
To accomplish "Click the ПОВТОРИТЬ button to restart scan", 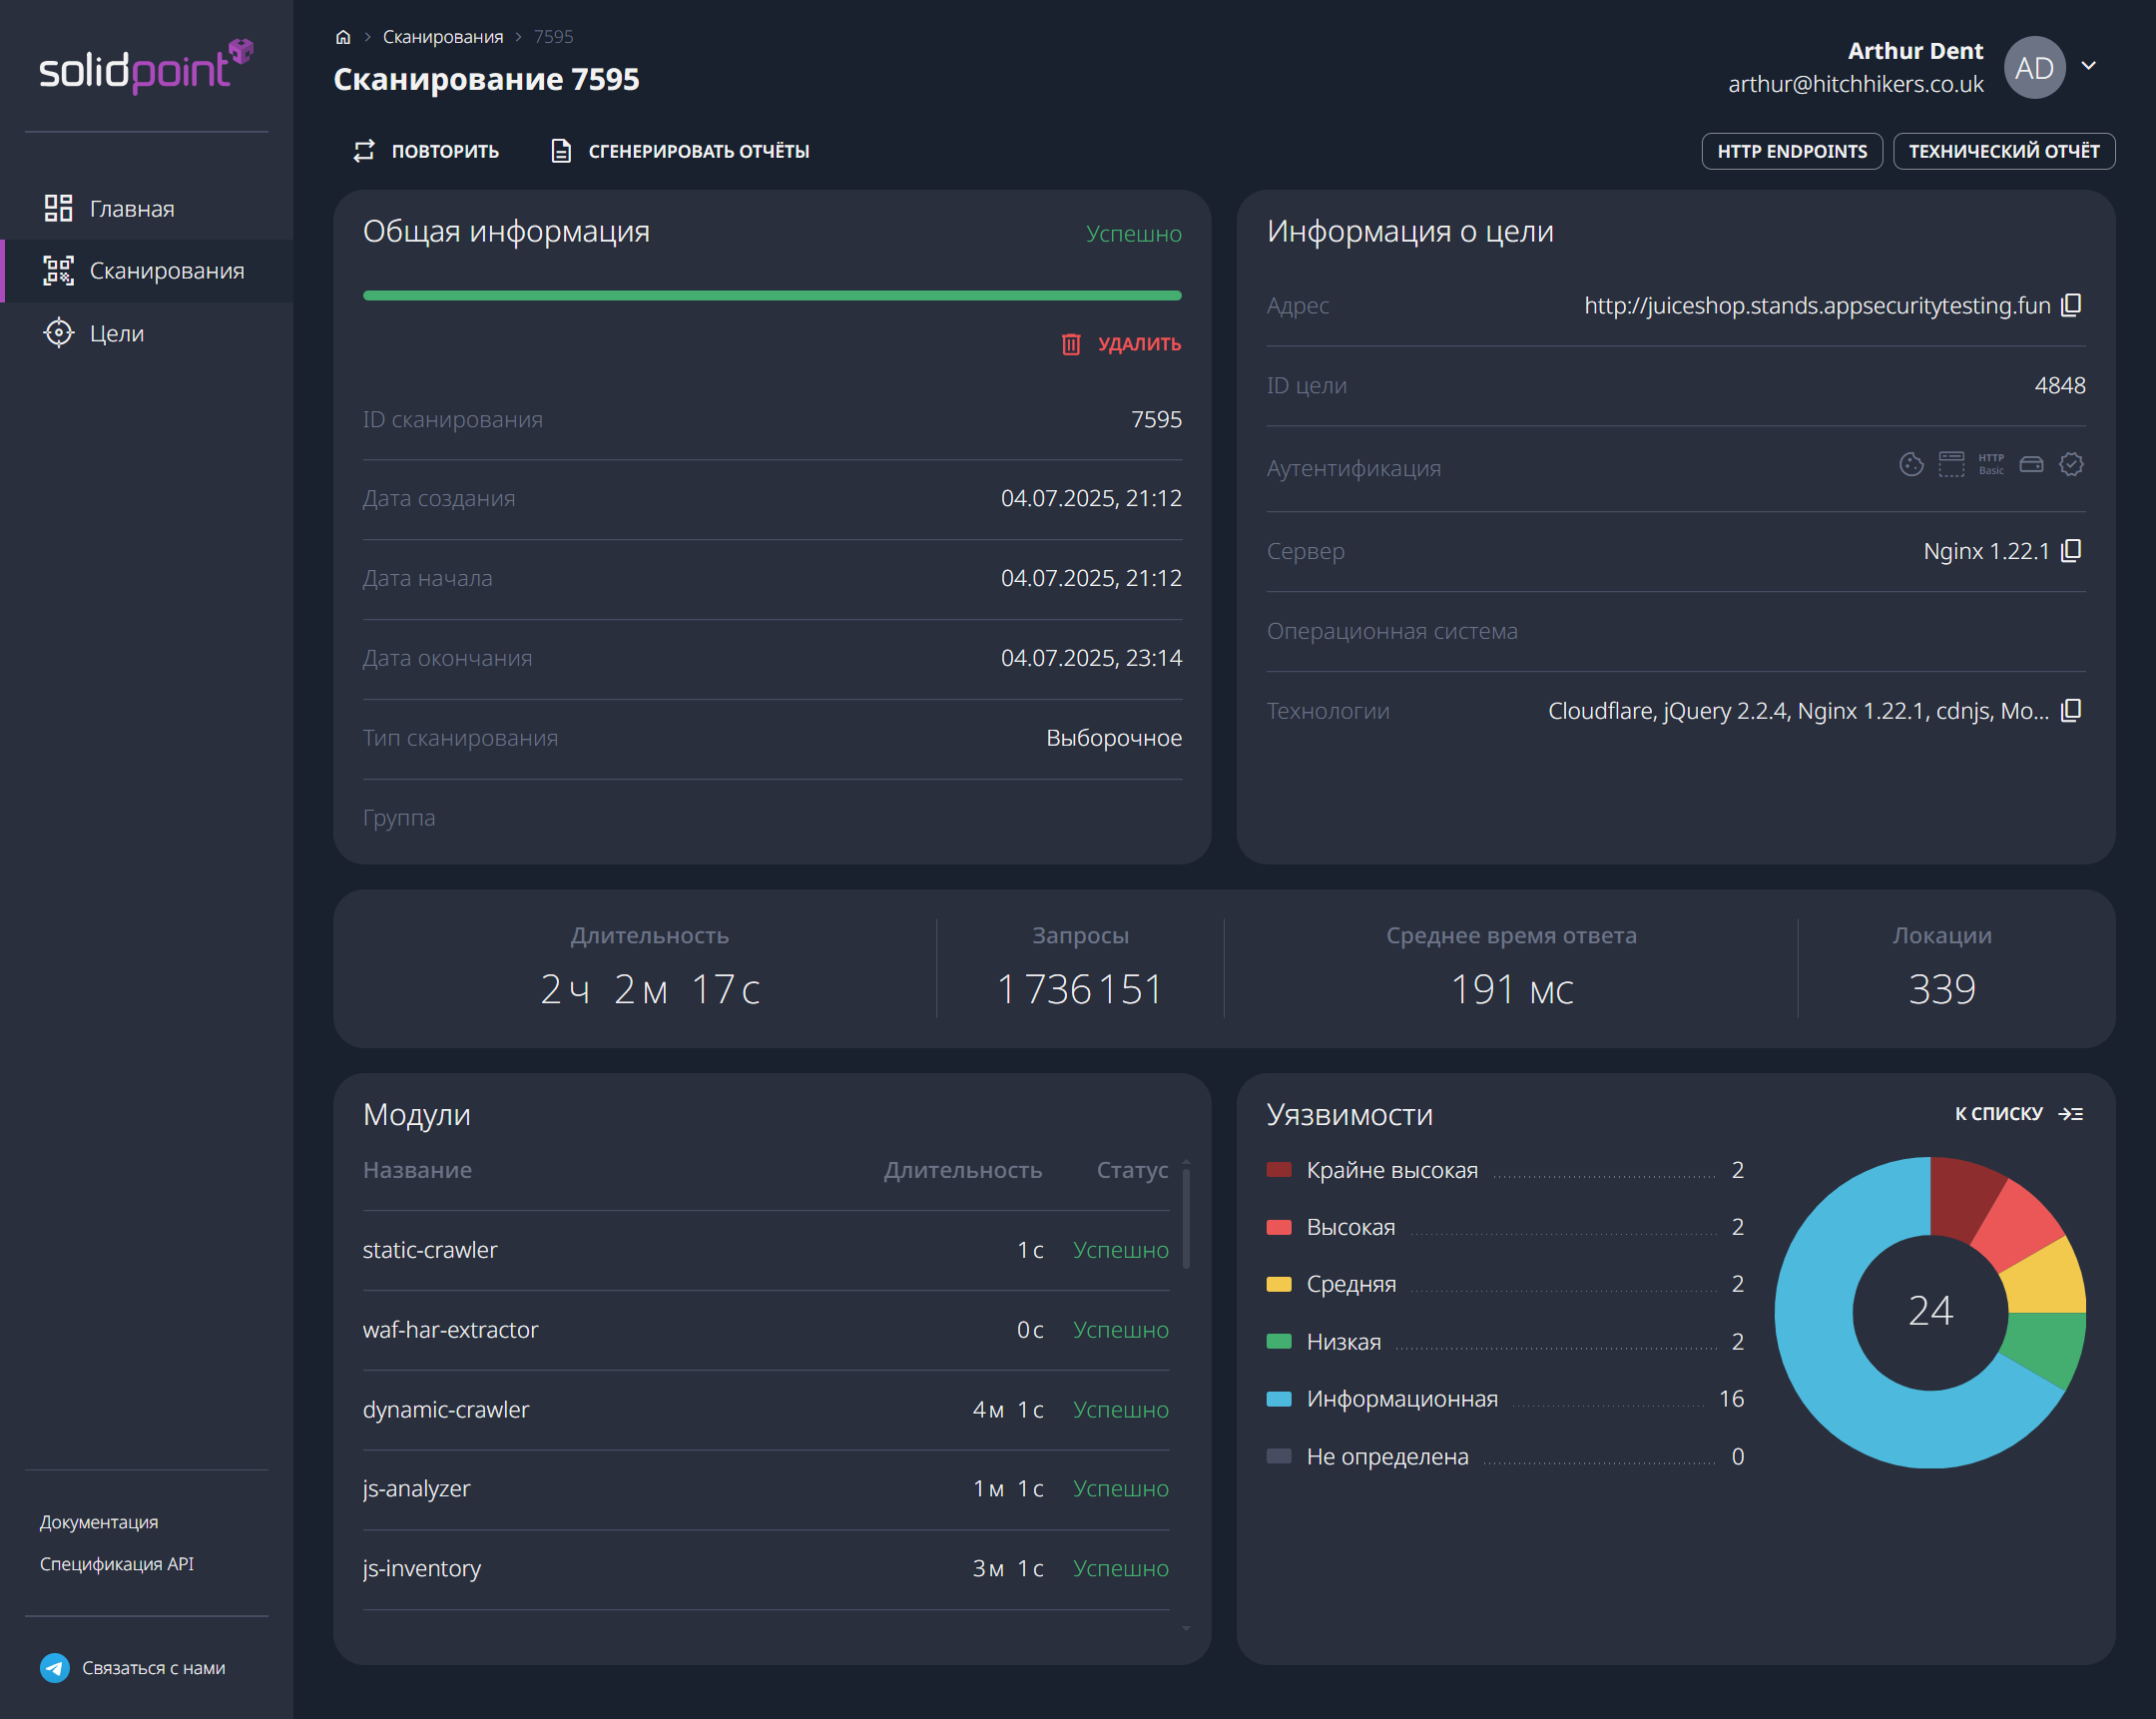I will 424,151.
